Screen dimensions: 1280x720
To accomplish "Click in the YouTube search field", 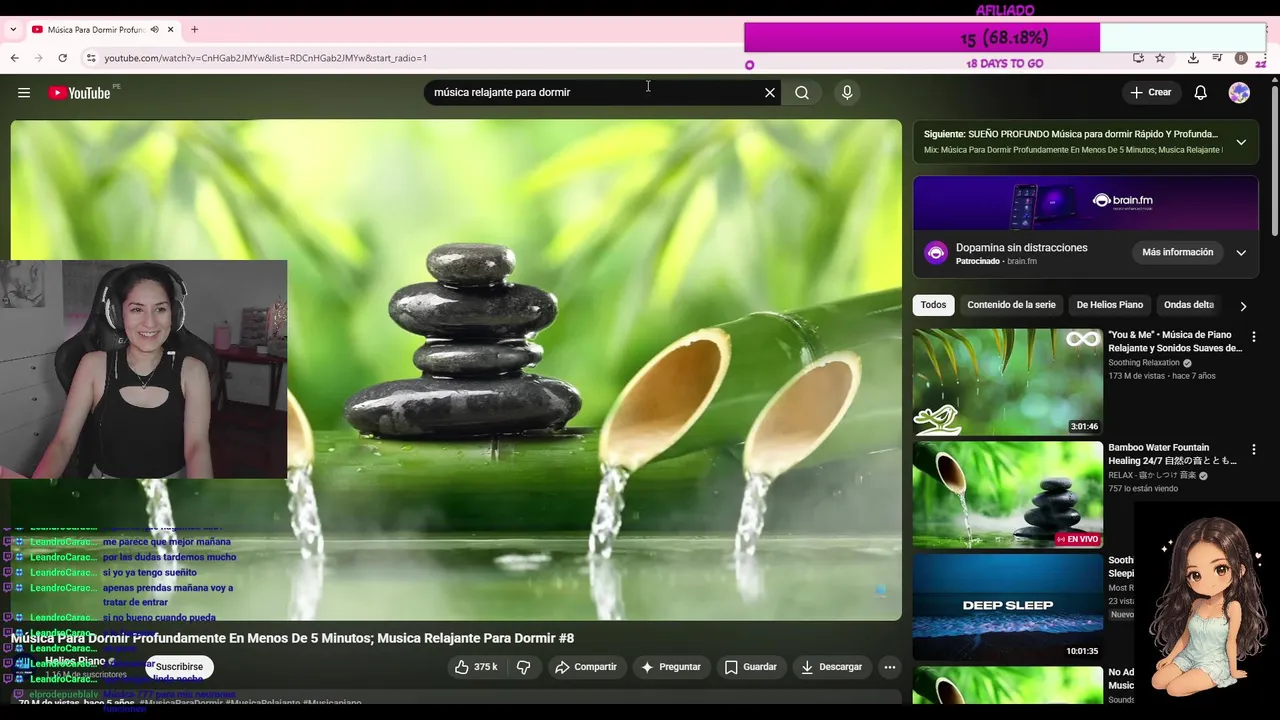I will [595, 93].
